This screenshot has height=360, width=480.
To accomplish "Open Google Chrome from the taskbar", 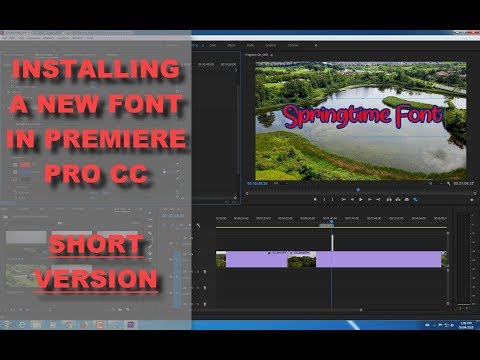I will coord(68,324).
